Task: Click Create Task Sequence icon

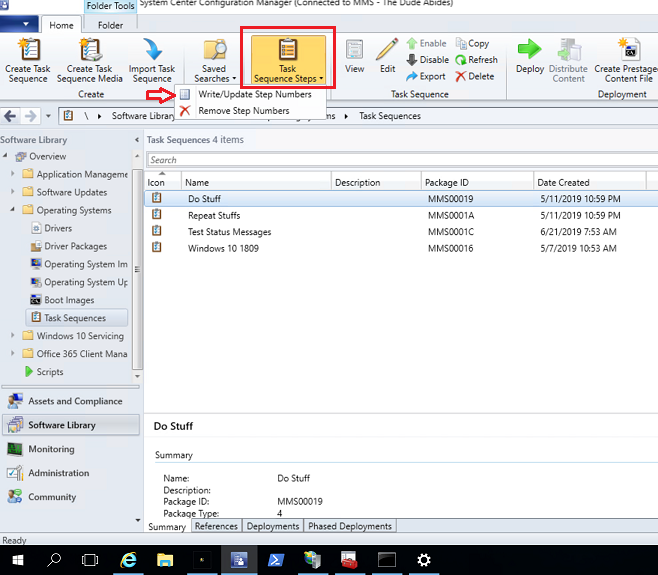Action: pyautogui.click(x=28, y=50)
